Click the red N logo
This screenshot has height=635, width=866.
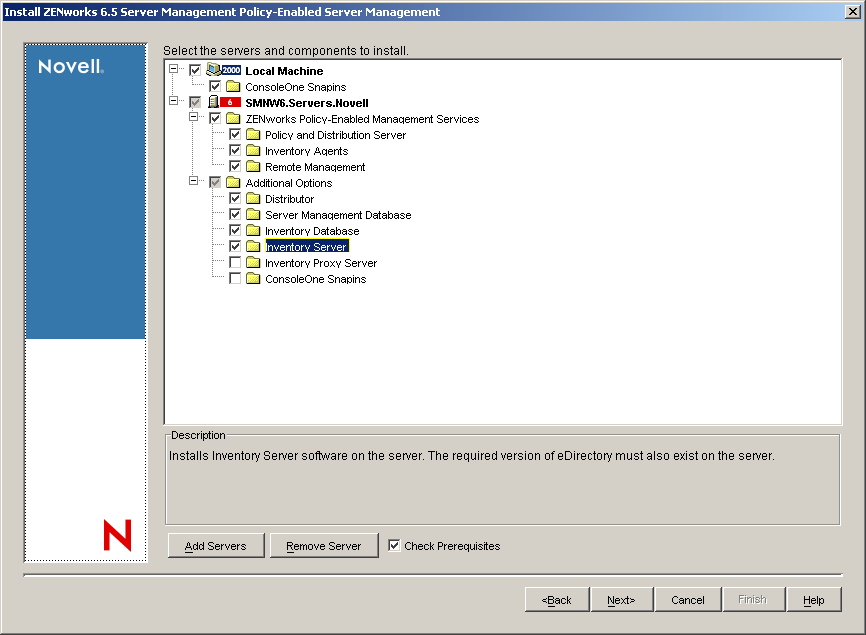117,536
